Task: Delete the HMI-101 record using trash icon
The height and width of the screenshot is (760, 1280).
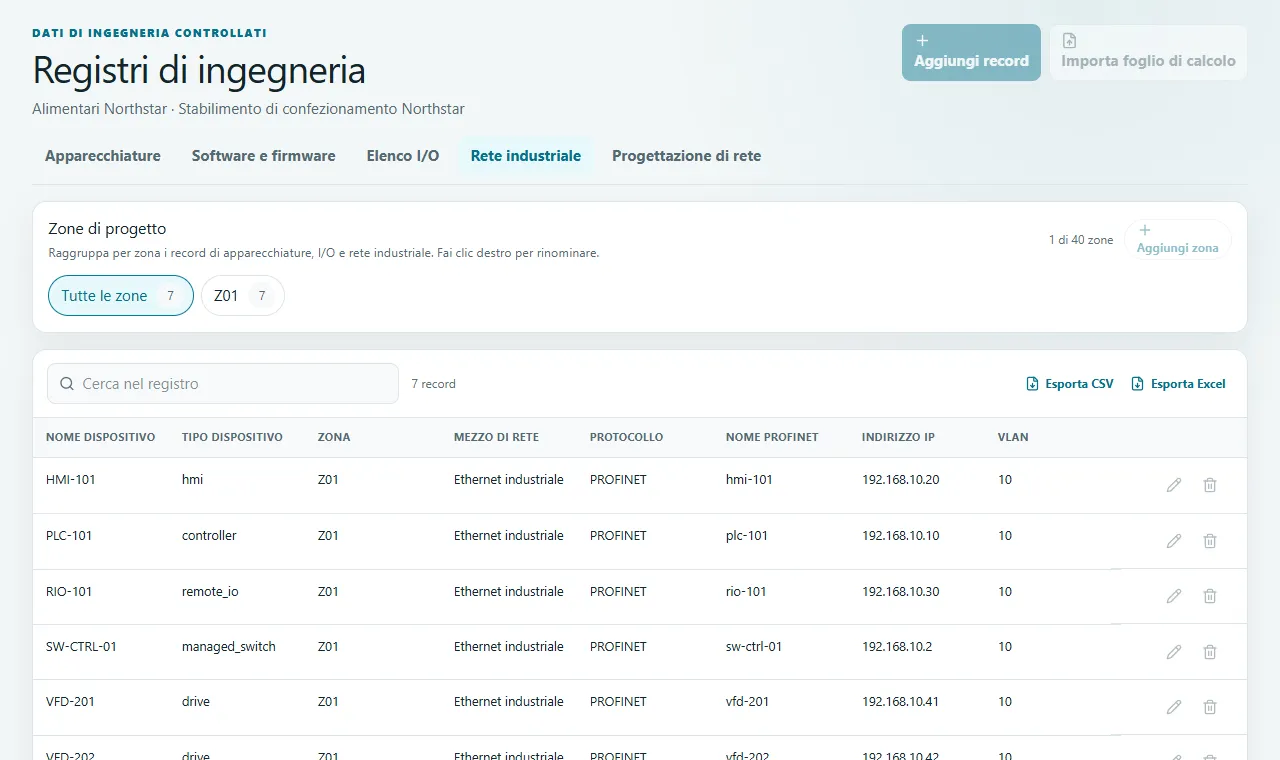Action: pyautogui.click(x=1210, y=485)
